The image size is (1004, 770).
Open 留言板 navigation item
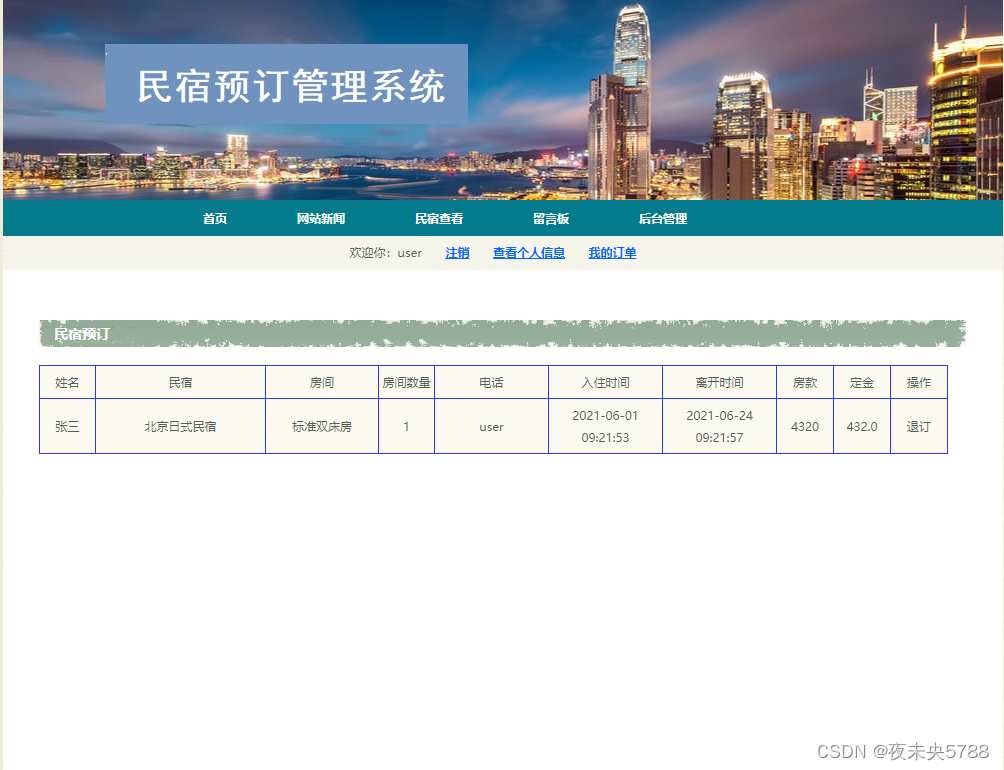[551, 218]
